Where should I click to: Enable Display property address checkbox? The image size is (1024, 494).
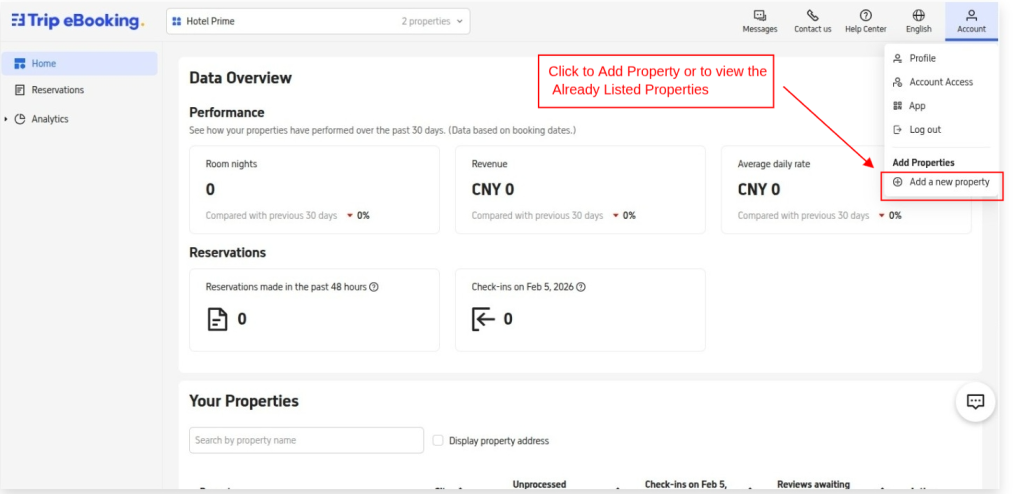[x=438, y=440]
